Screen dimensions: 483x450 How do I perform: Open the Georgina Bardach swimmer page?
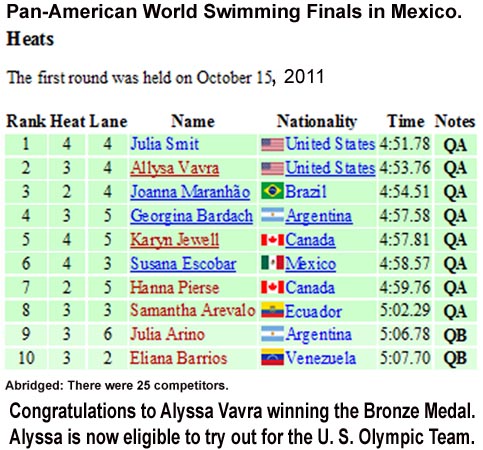coord(192,216)
